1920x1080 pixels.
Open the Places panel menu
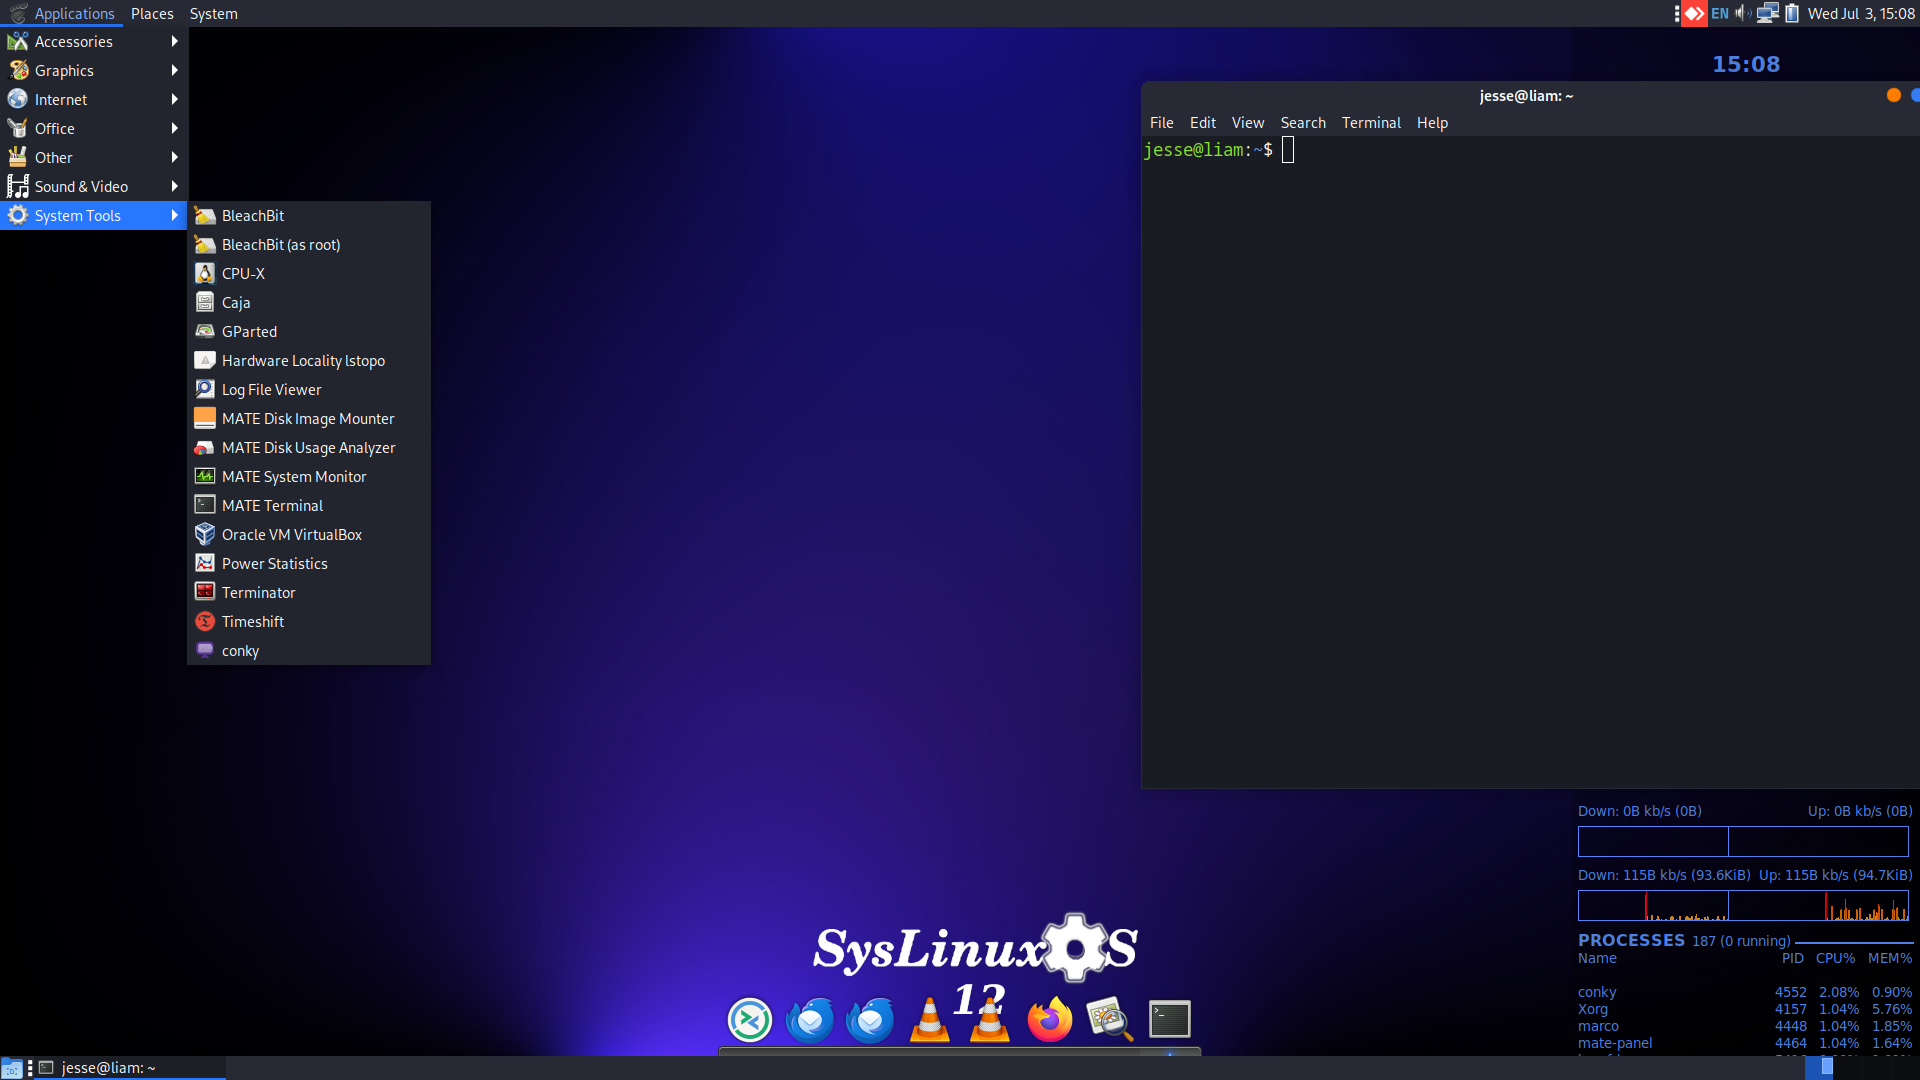pyautogui.click(x=152, y=14)
